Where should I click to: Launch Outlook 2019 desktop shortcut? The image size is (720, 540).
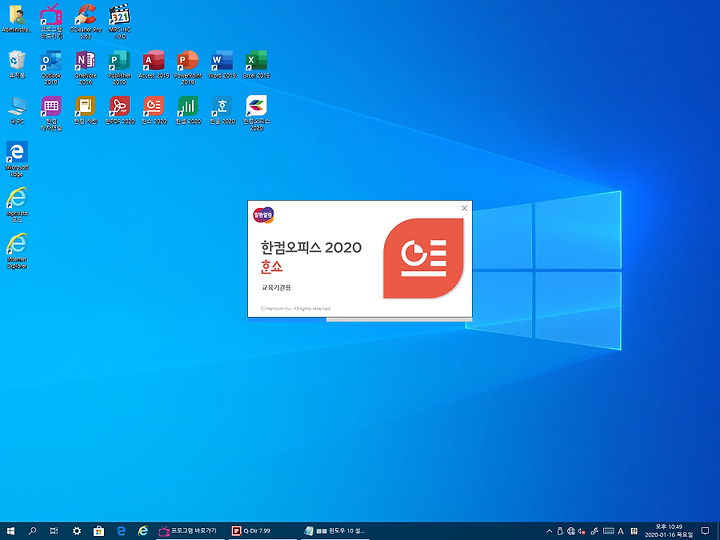click(51, 67)
